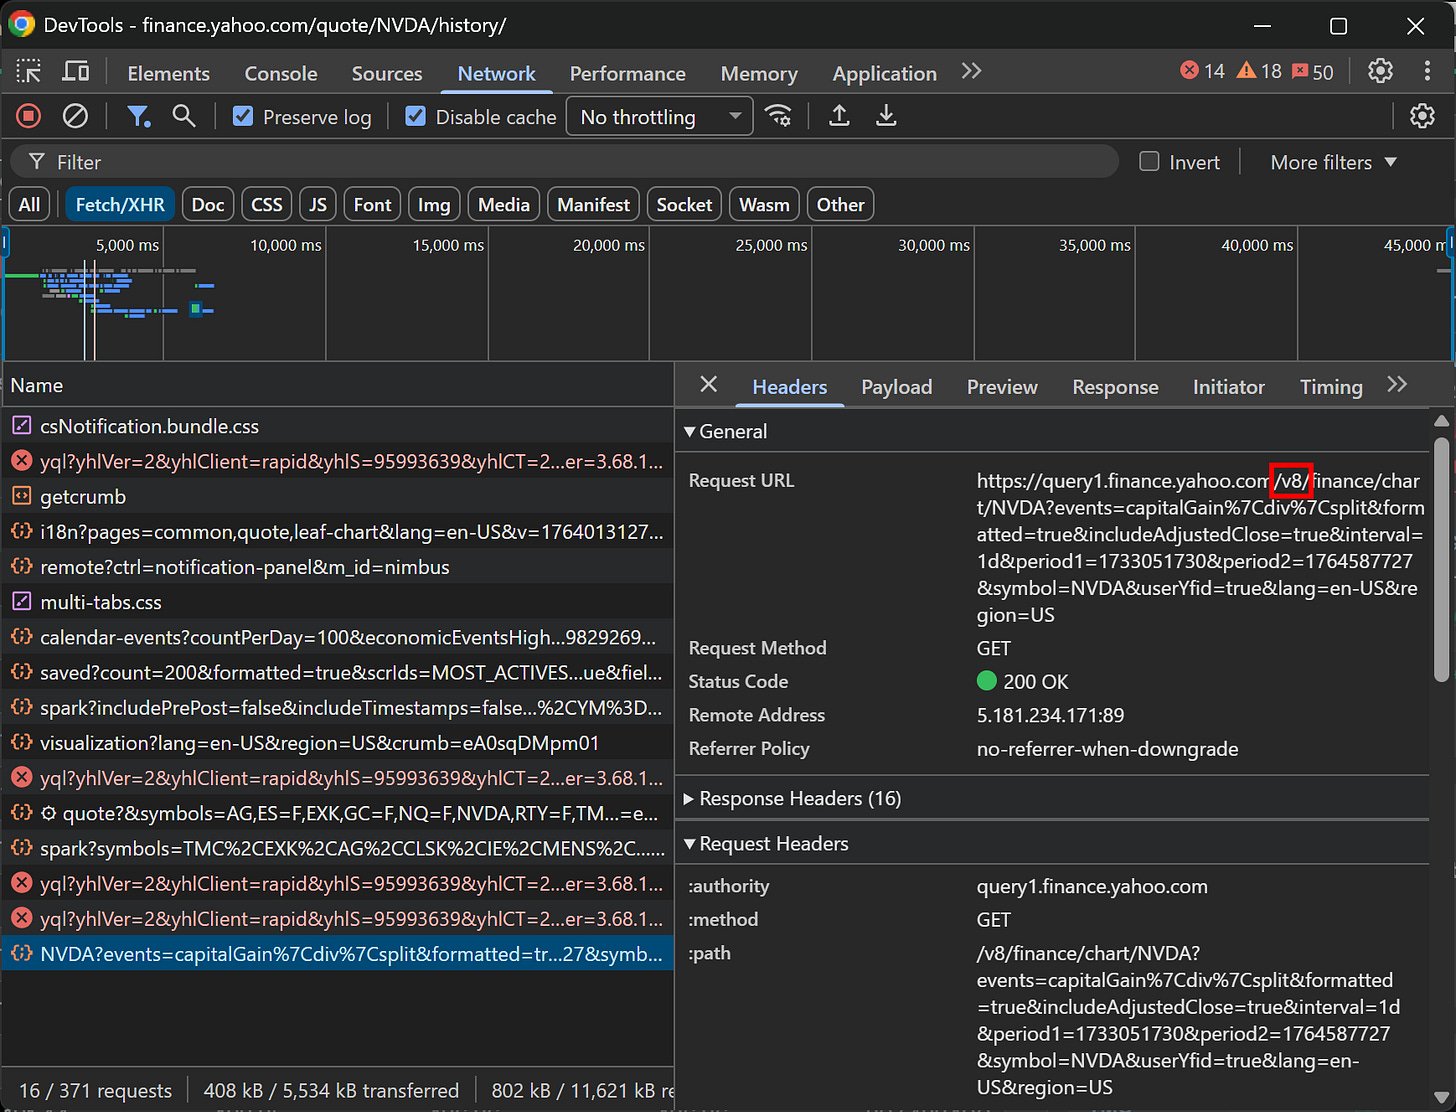Clear the network log

[x=75, y=116]
